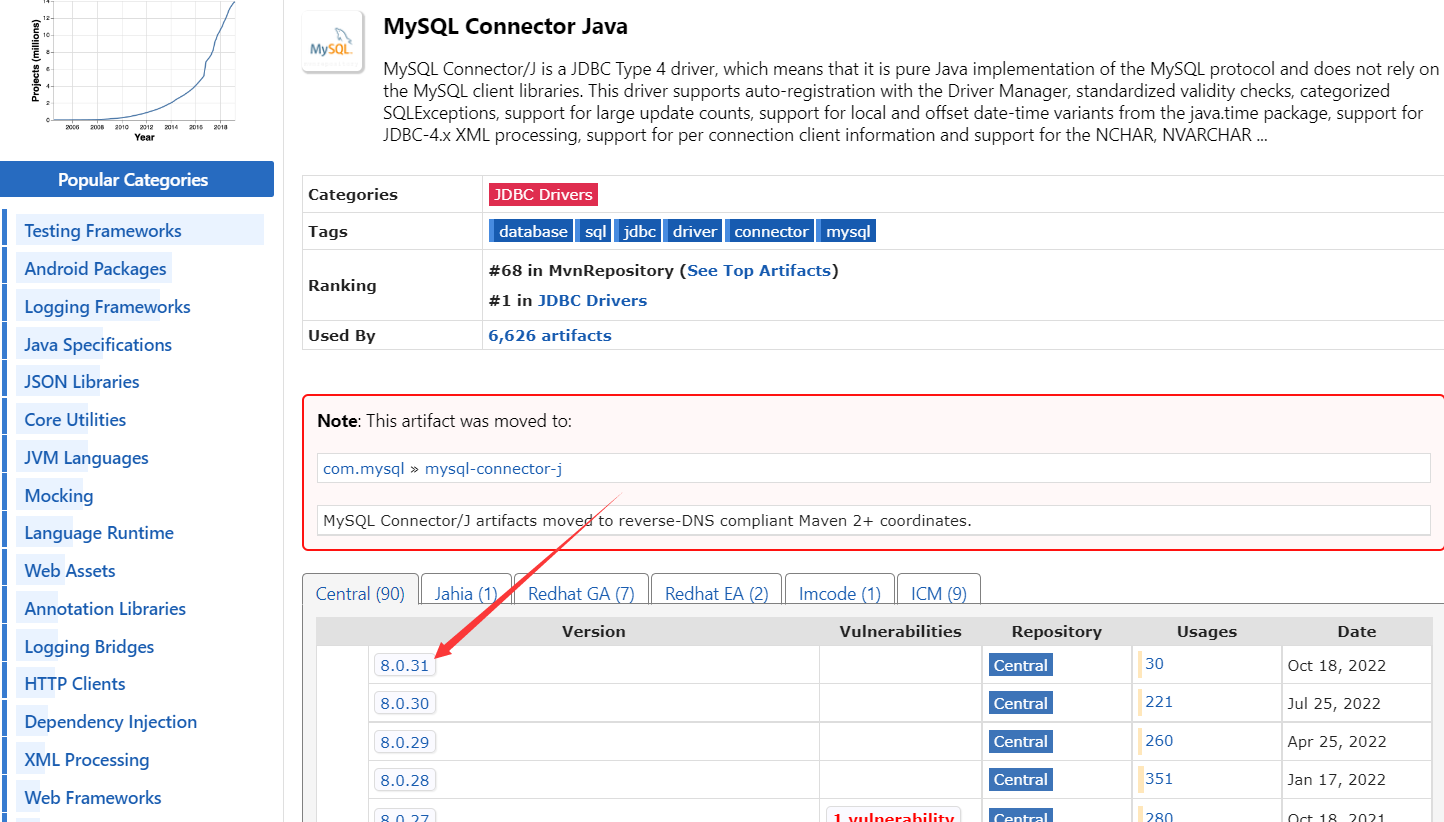Open 221 usages link
The width and height of the screenshot is (1444, 822).
coord(1159,702)
